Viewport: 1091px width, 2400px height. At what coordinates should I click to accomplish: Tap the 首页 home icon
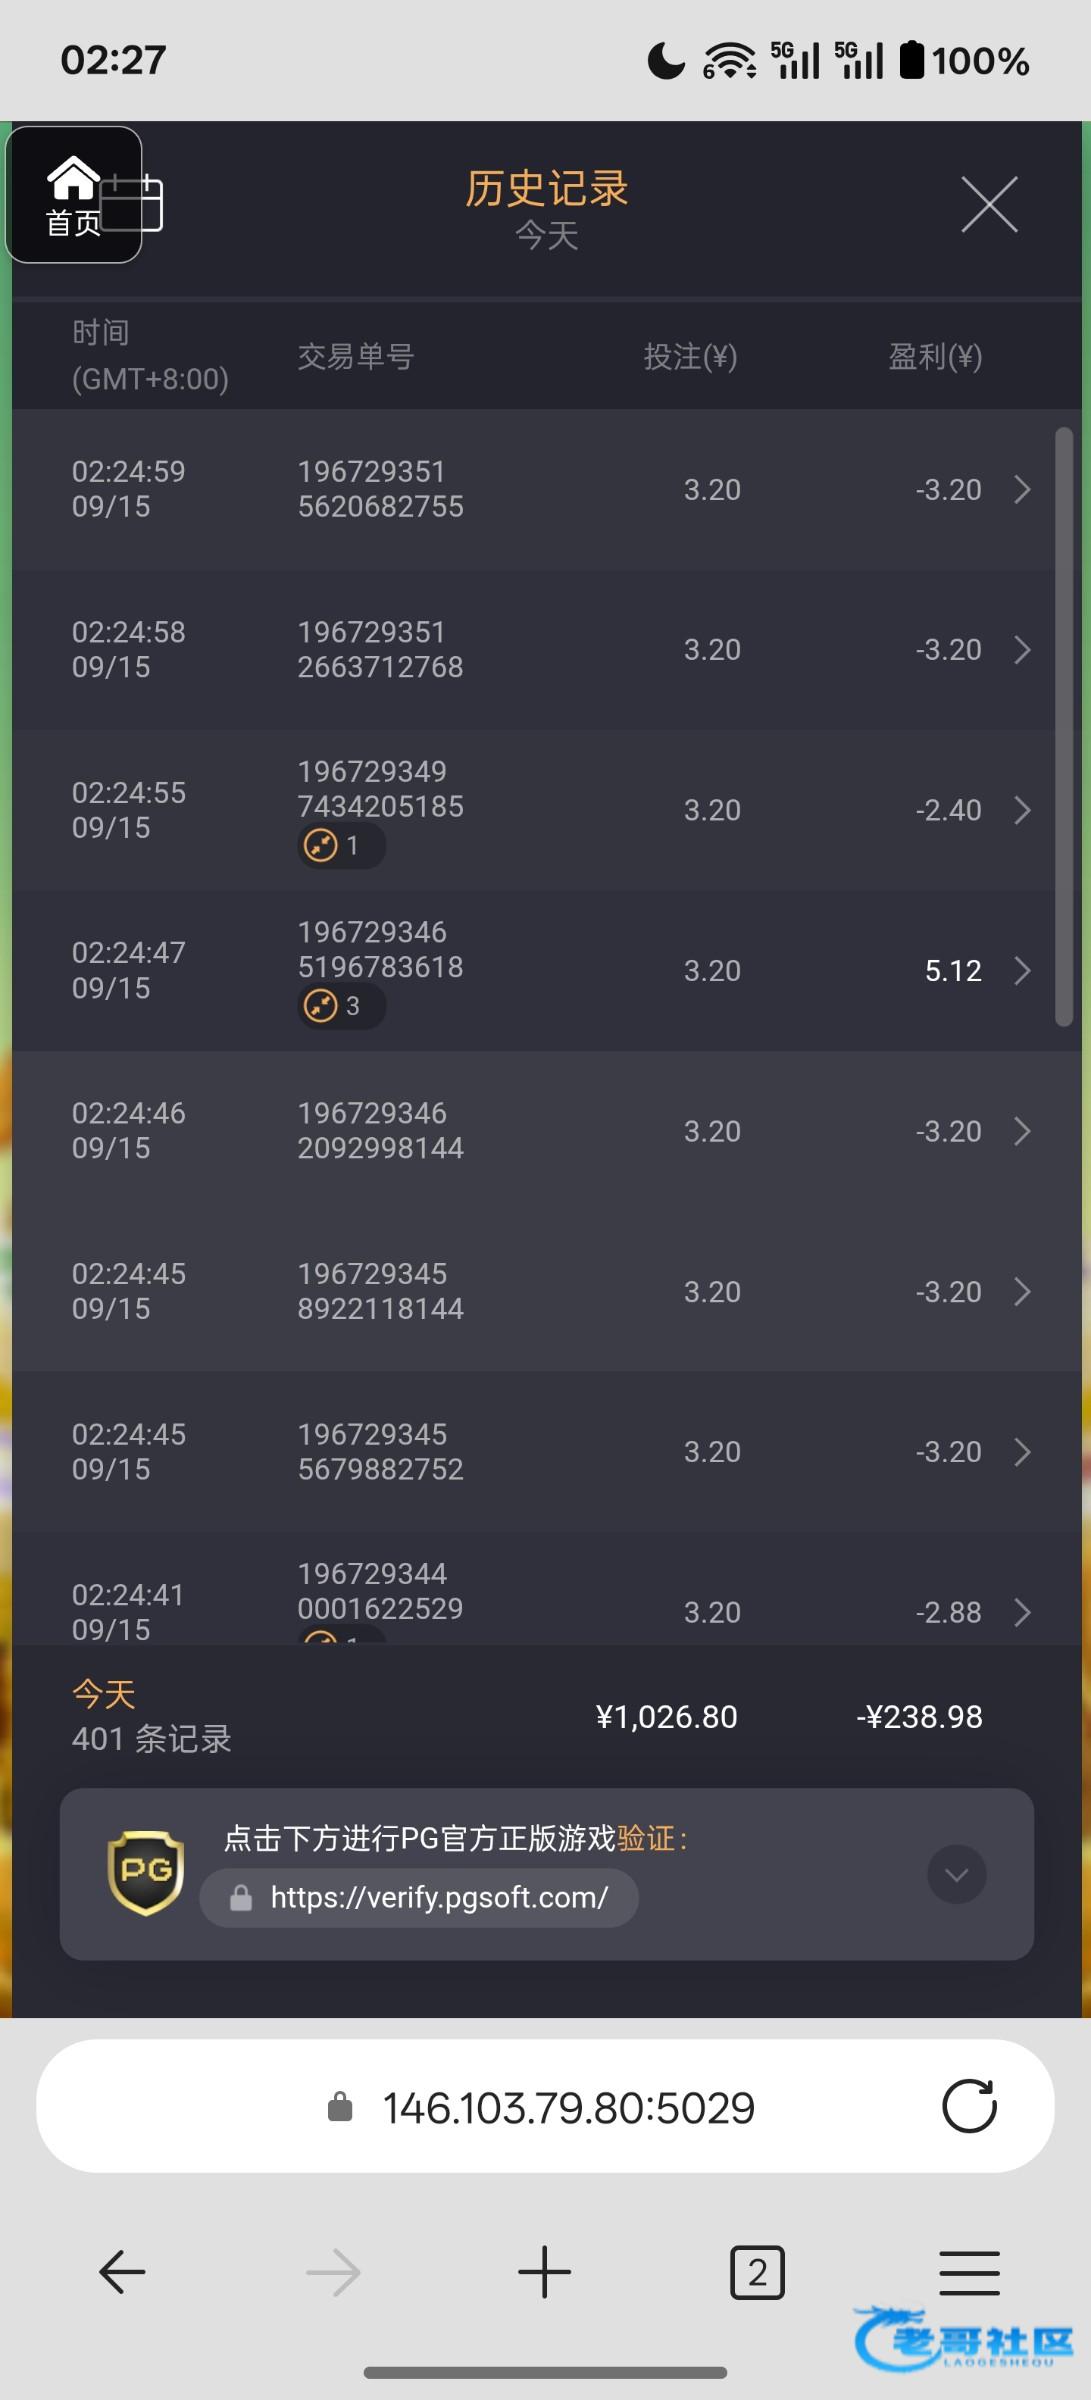[x=73, y=194]
